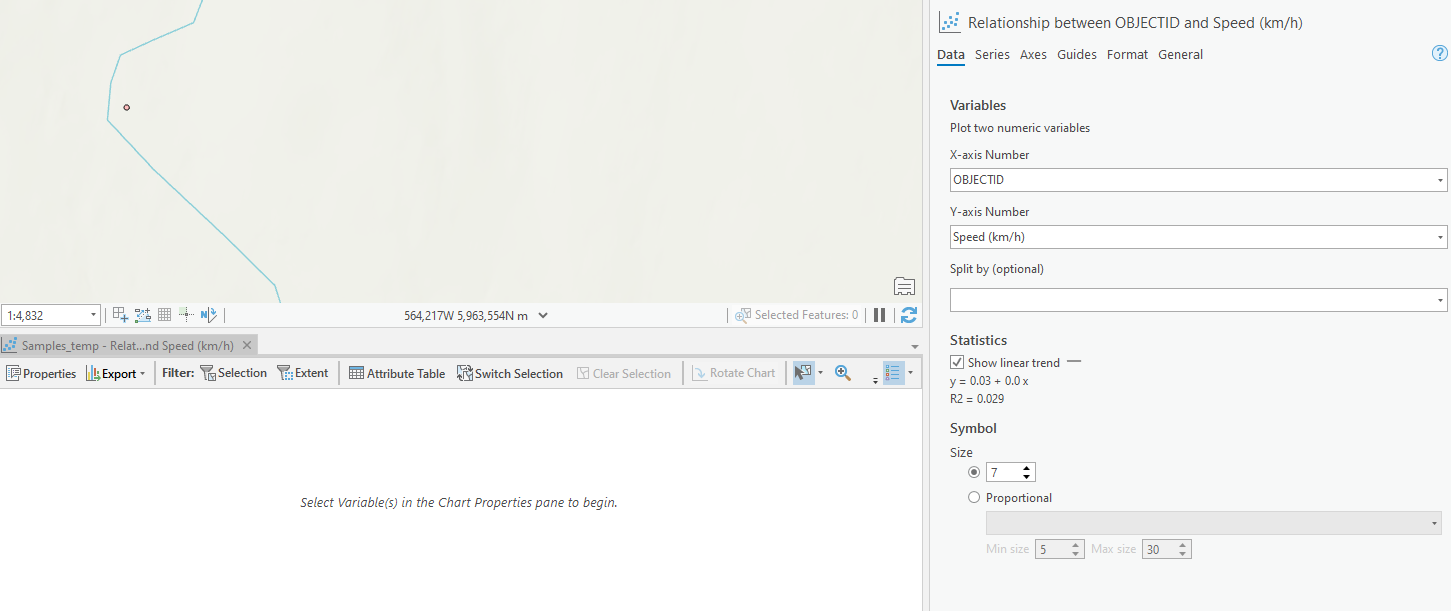The width and height of the screenshot is (1451, 611).
Task: Increase symbol Size using the stepper
Action: point(1028,467)
